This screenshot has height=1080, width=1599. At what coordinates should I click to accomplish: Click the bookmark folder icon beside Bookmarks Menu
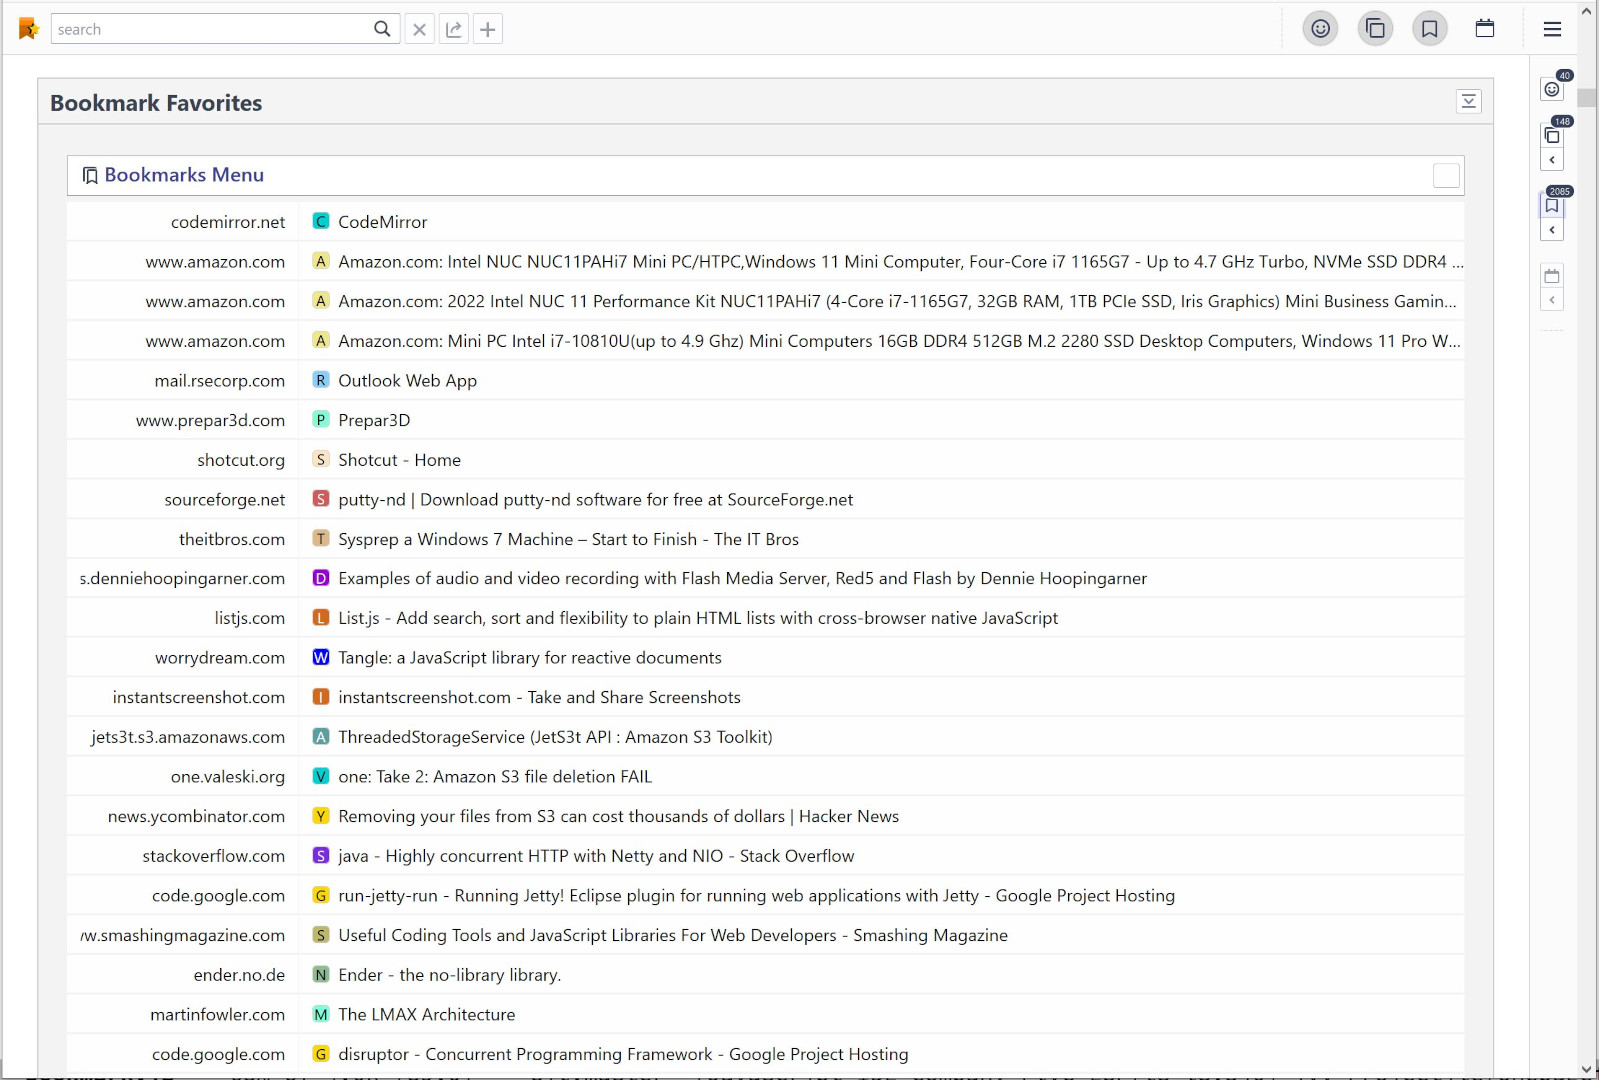tap(90, 176)
